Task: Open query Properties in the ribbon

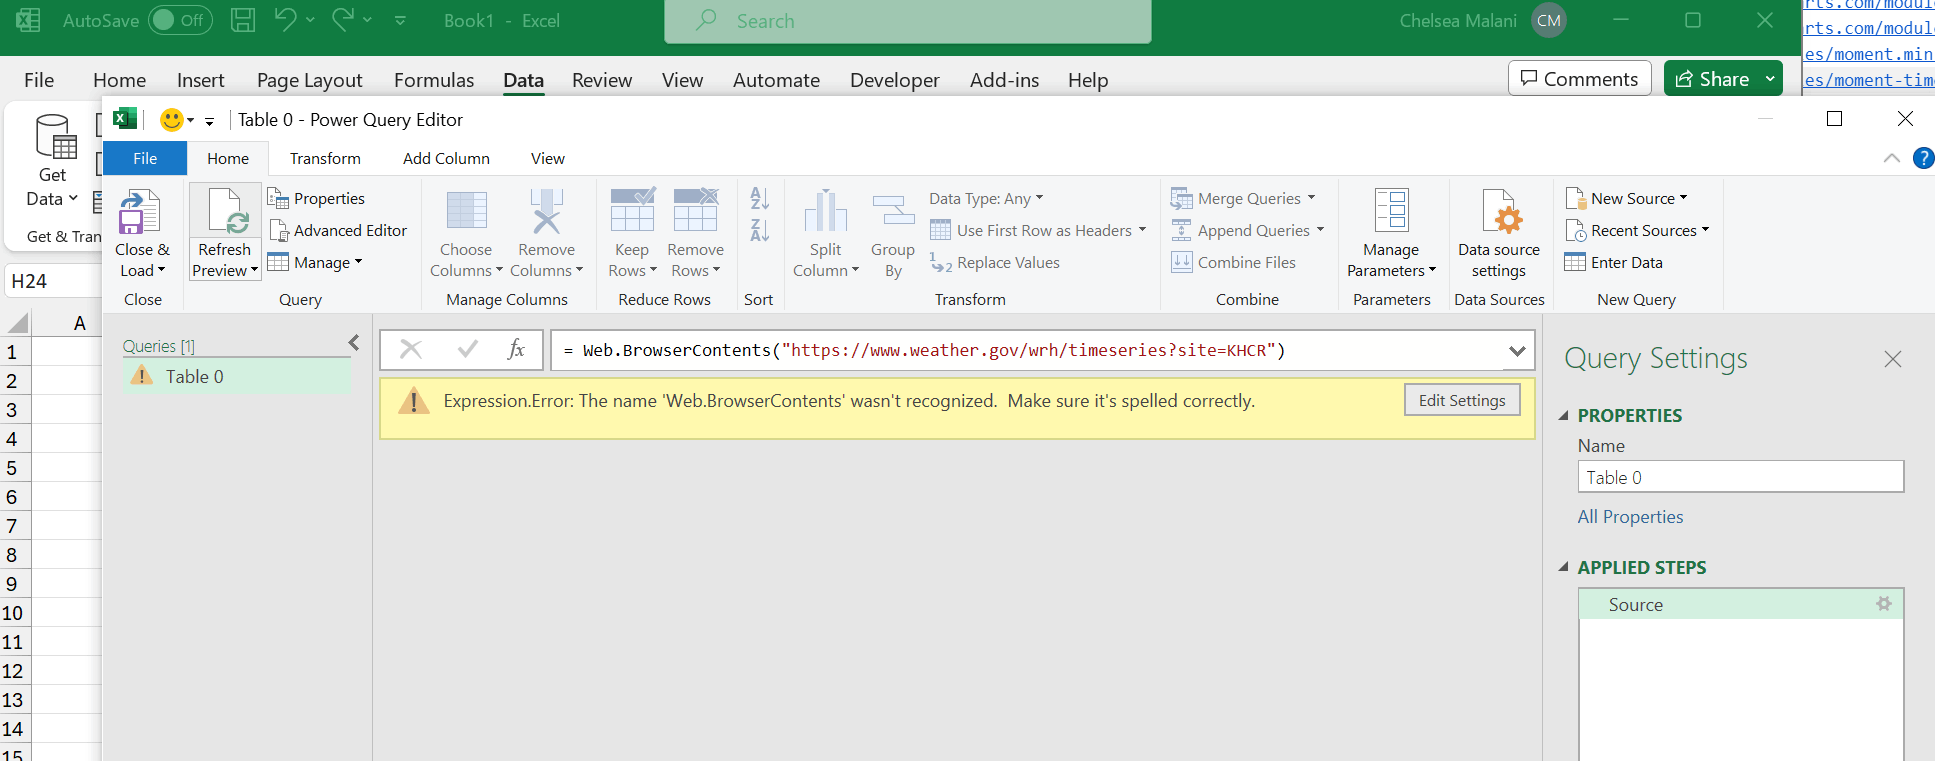Action: pyautogui.click(x=317, y=198)
